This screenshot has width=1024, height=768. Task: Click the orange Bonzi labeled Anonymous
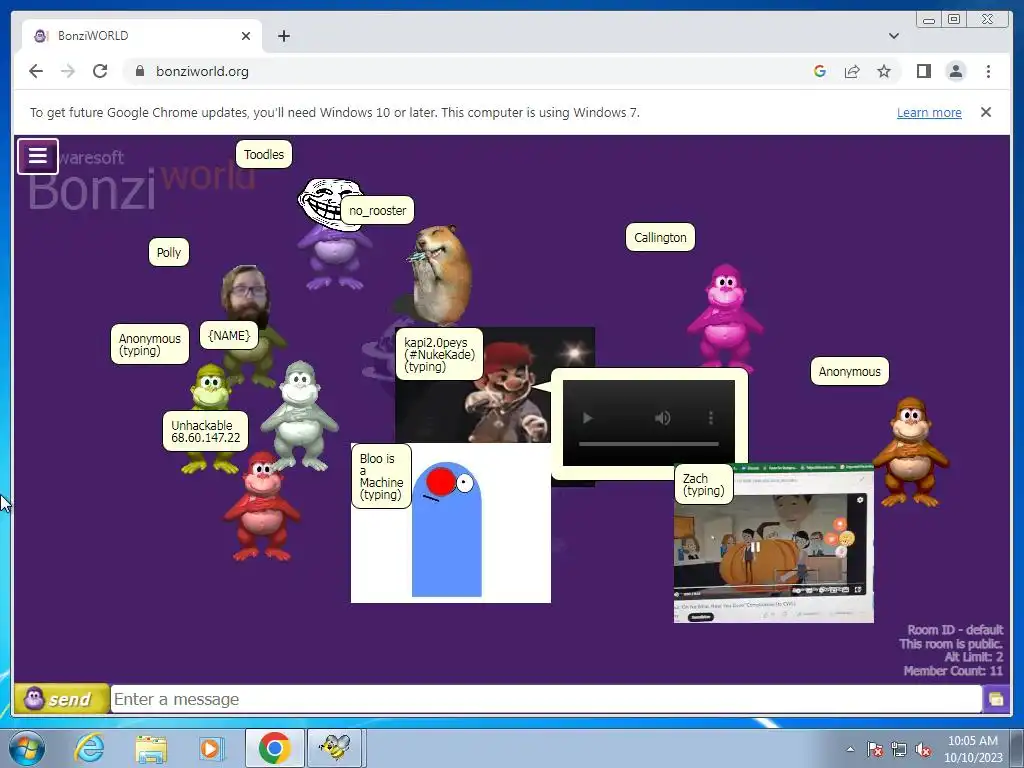click(910, 452)
